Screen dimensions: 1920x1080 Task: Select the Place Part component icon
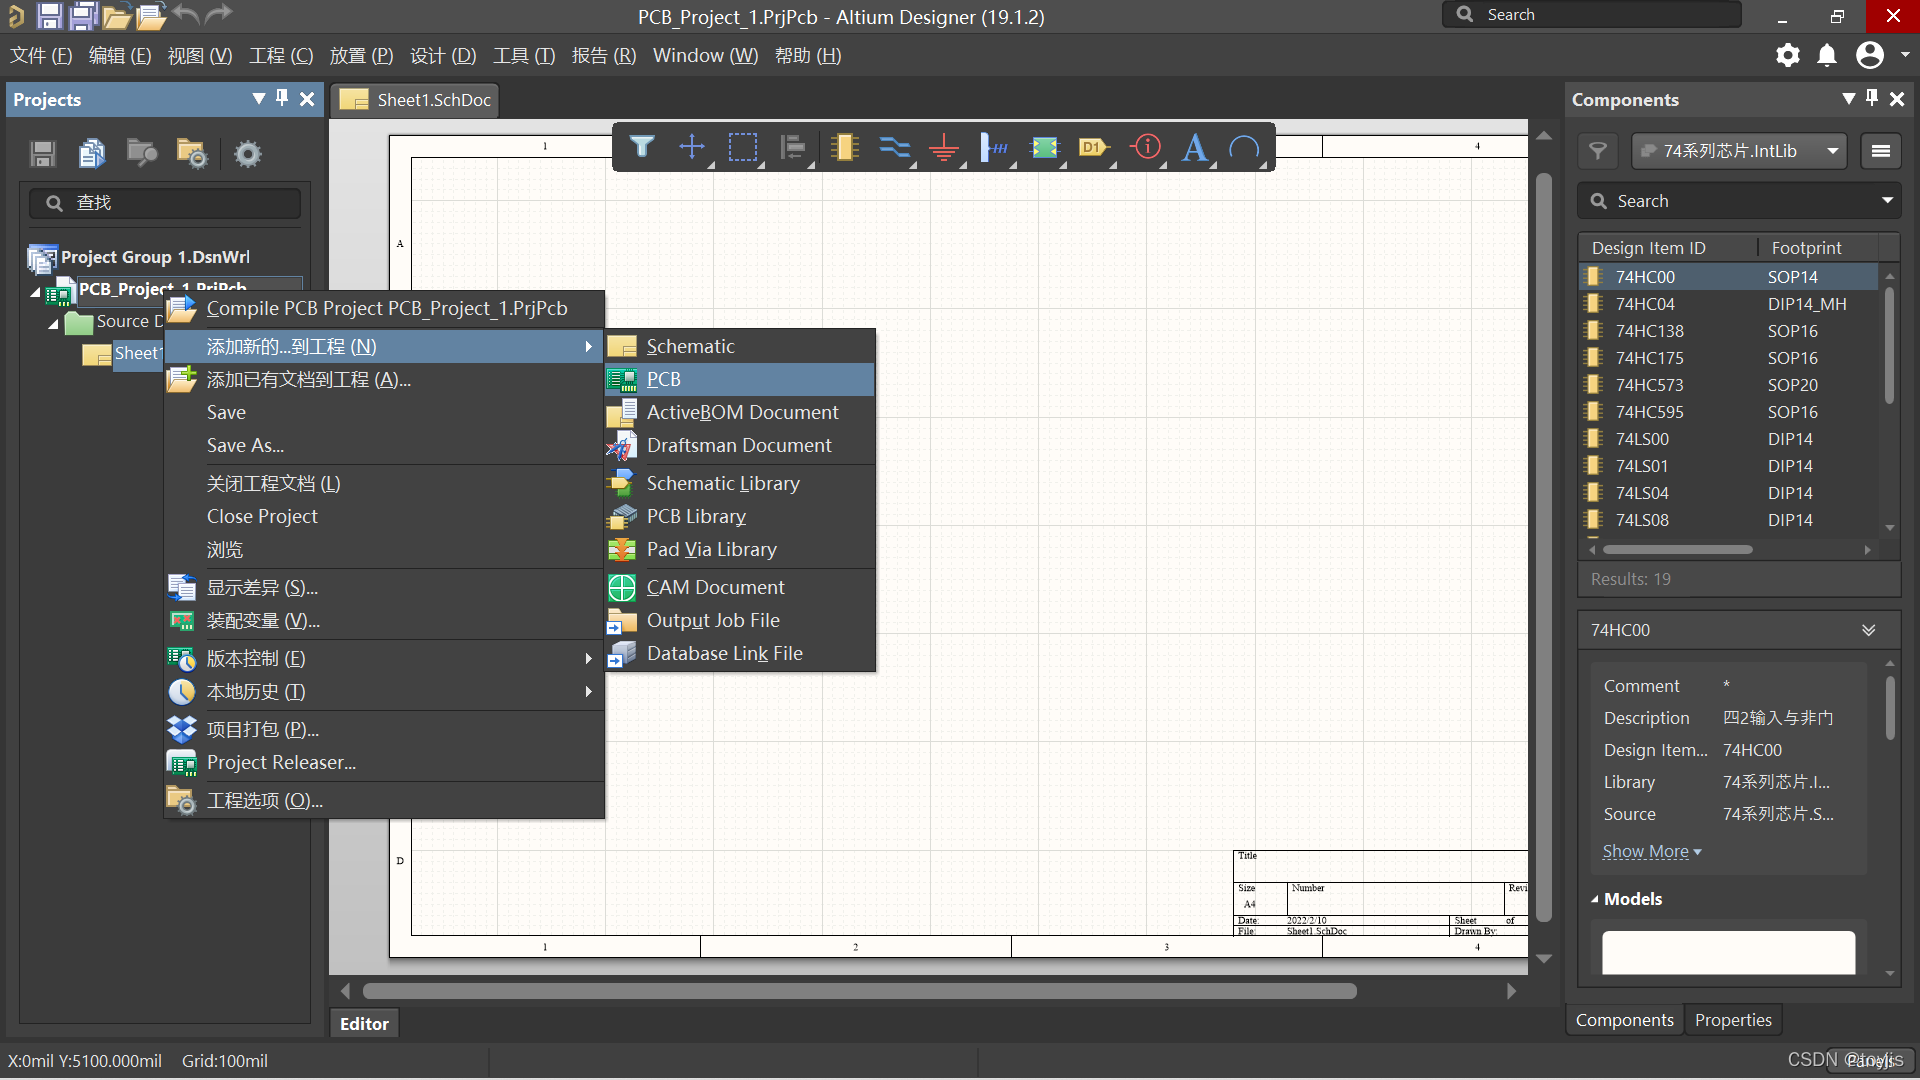(x=844, y=148)
